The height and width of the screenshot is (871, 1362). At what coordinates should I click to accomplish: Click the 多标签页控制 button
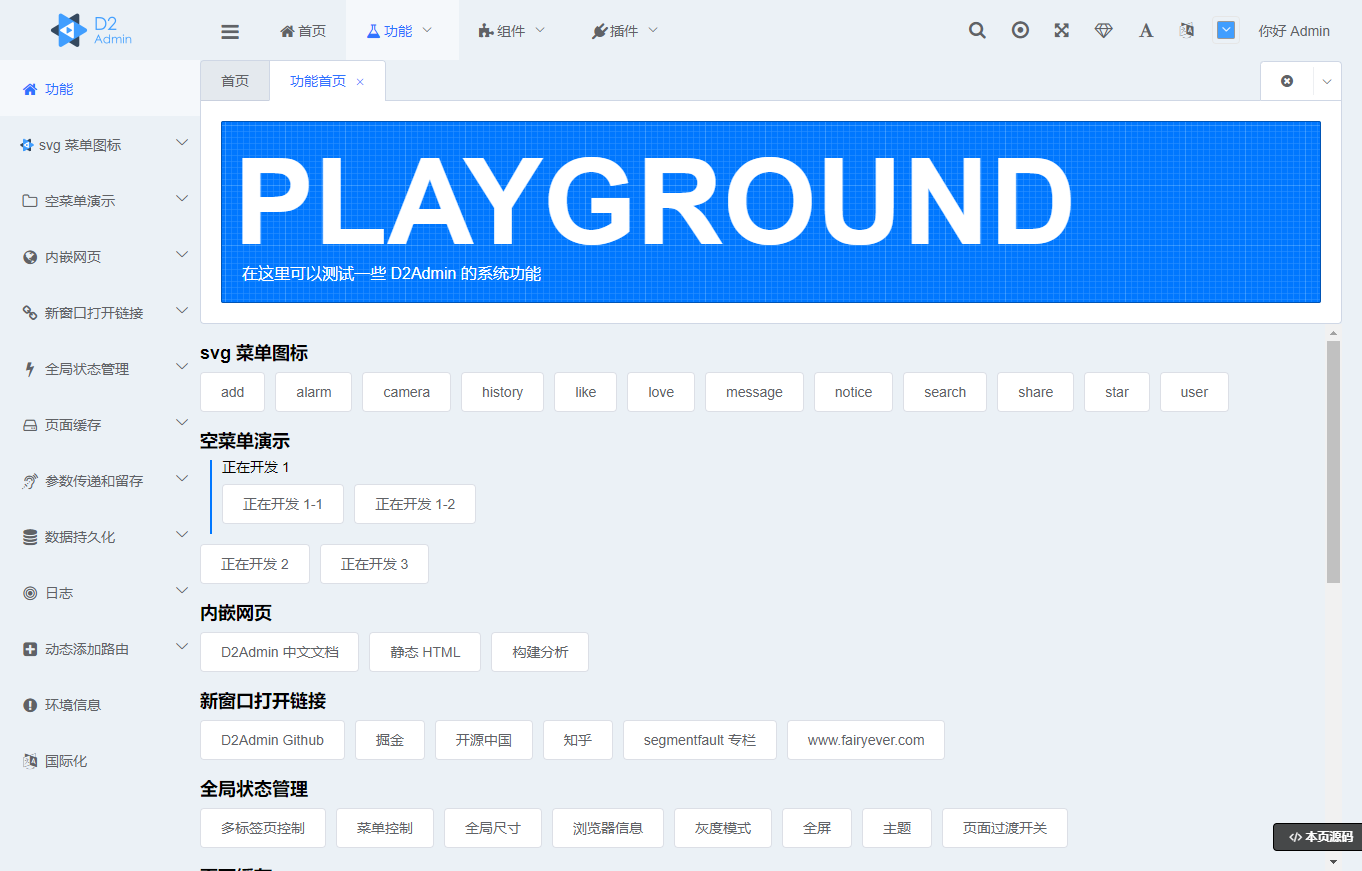(263, 828)
